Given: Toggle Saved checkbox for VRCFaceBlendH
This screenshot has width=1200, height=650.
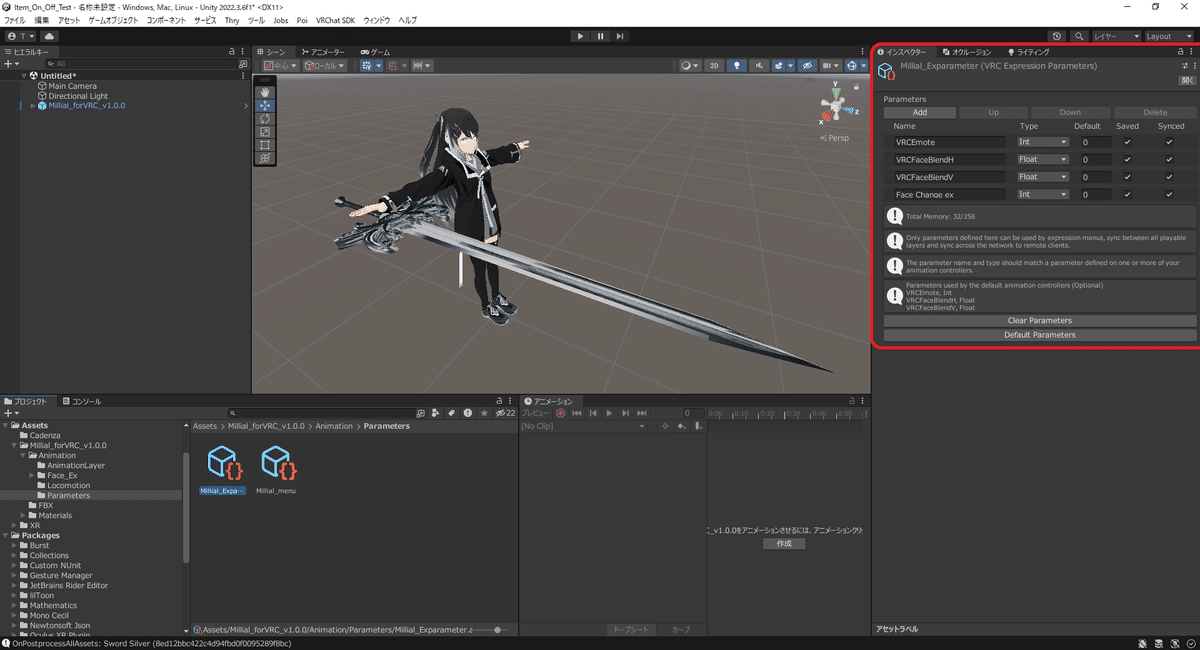Looking at the screenshot, I should 1127,159.
